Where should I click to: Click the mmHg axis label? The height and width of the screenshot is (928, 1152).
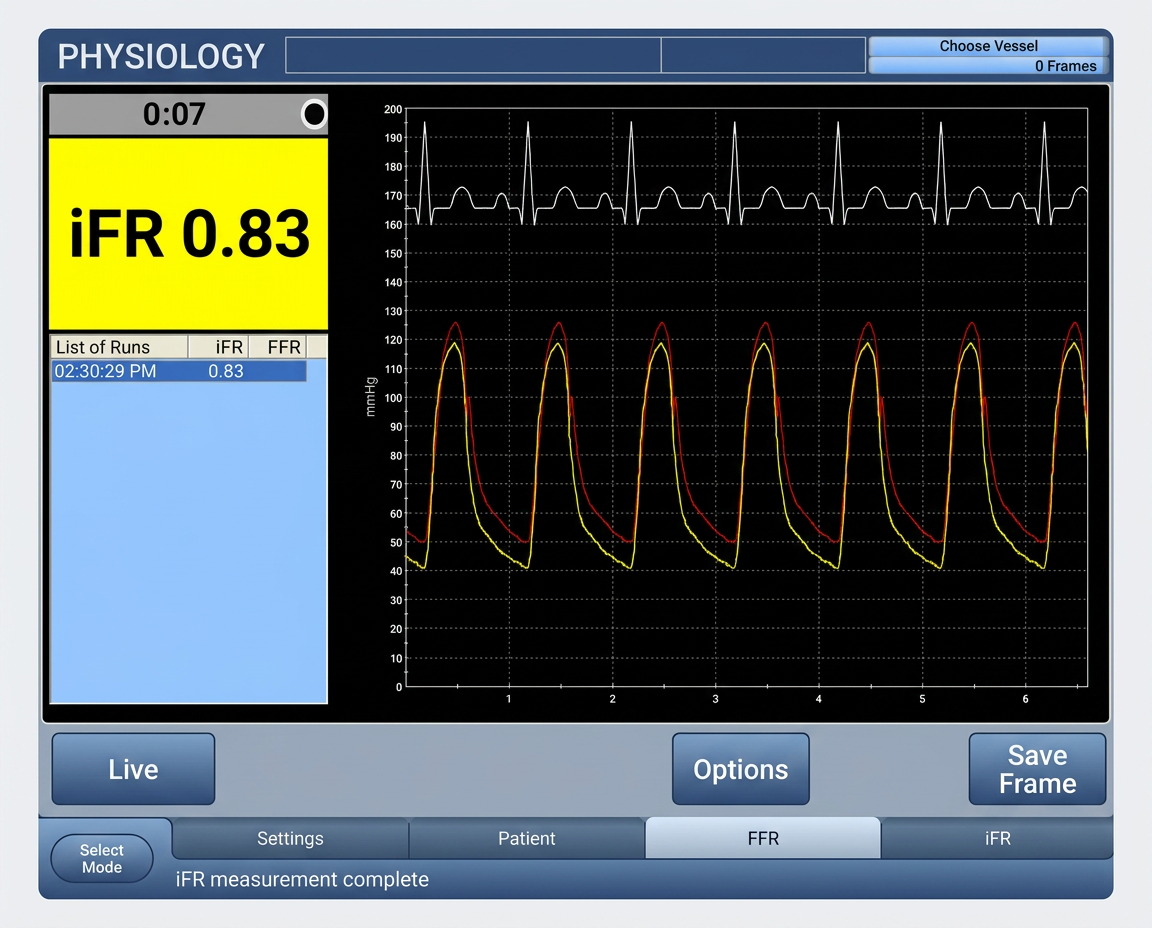370,397
